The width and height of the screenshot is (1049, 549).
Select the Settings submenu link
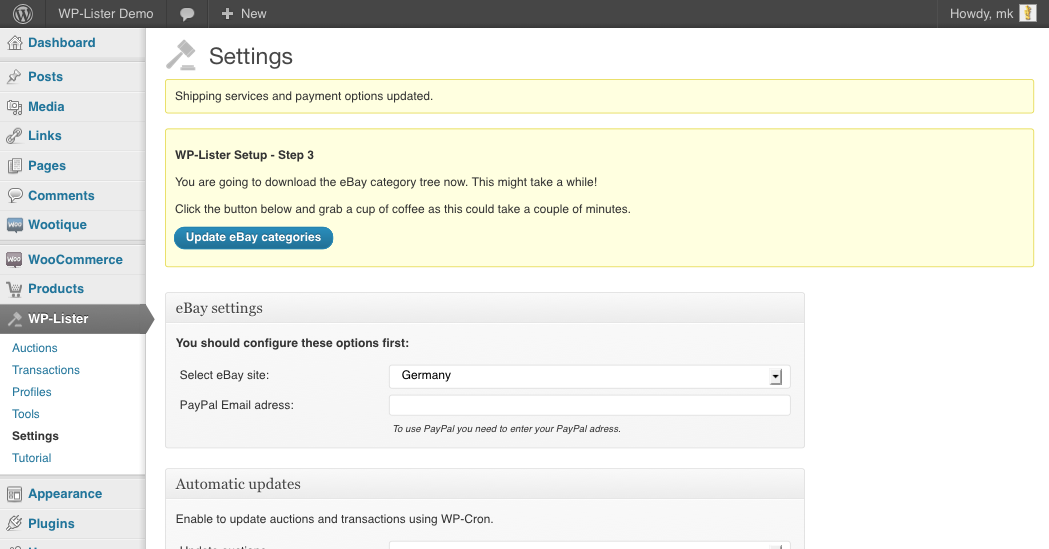[35, 436]
